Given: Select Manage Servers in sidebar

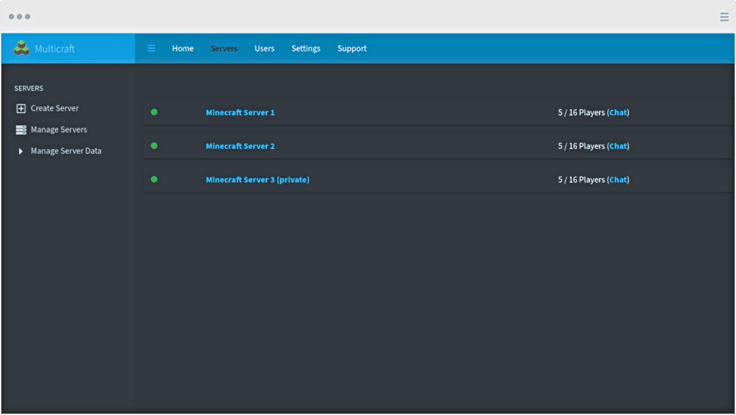Looking at the screenshot, I should 59,130.
